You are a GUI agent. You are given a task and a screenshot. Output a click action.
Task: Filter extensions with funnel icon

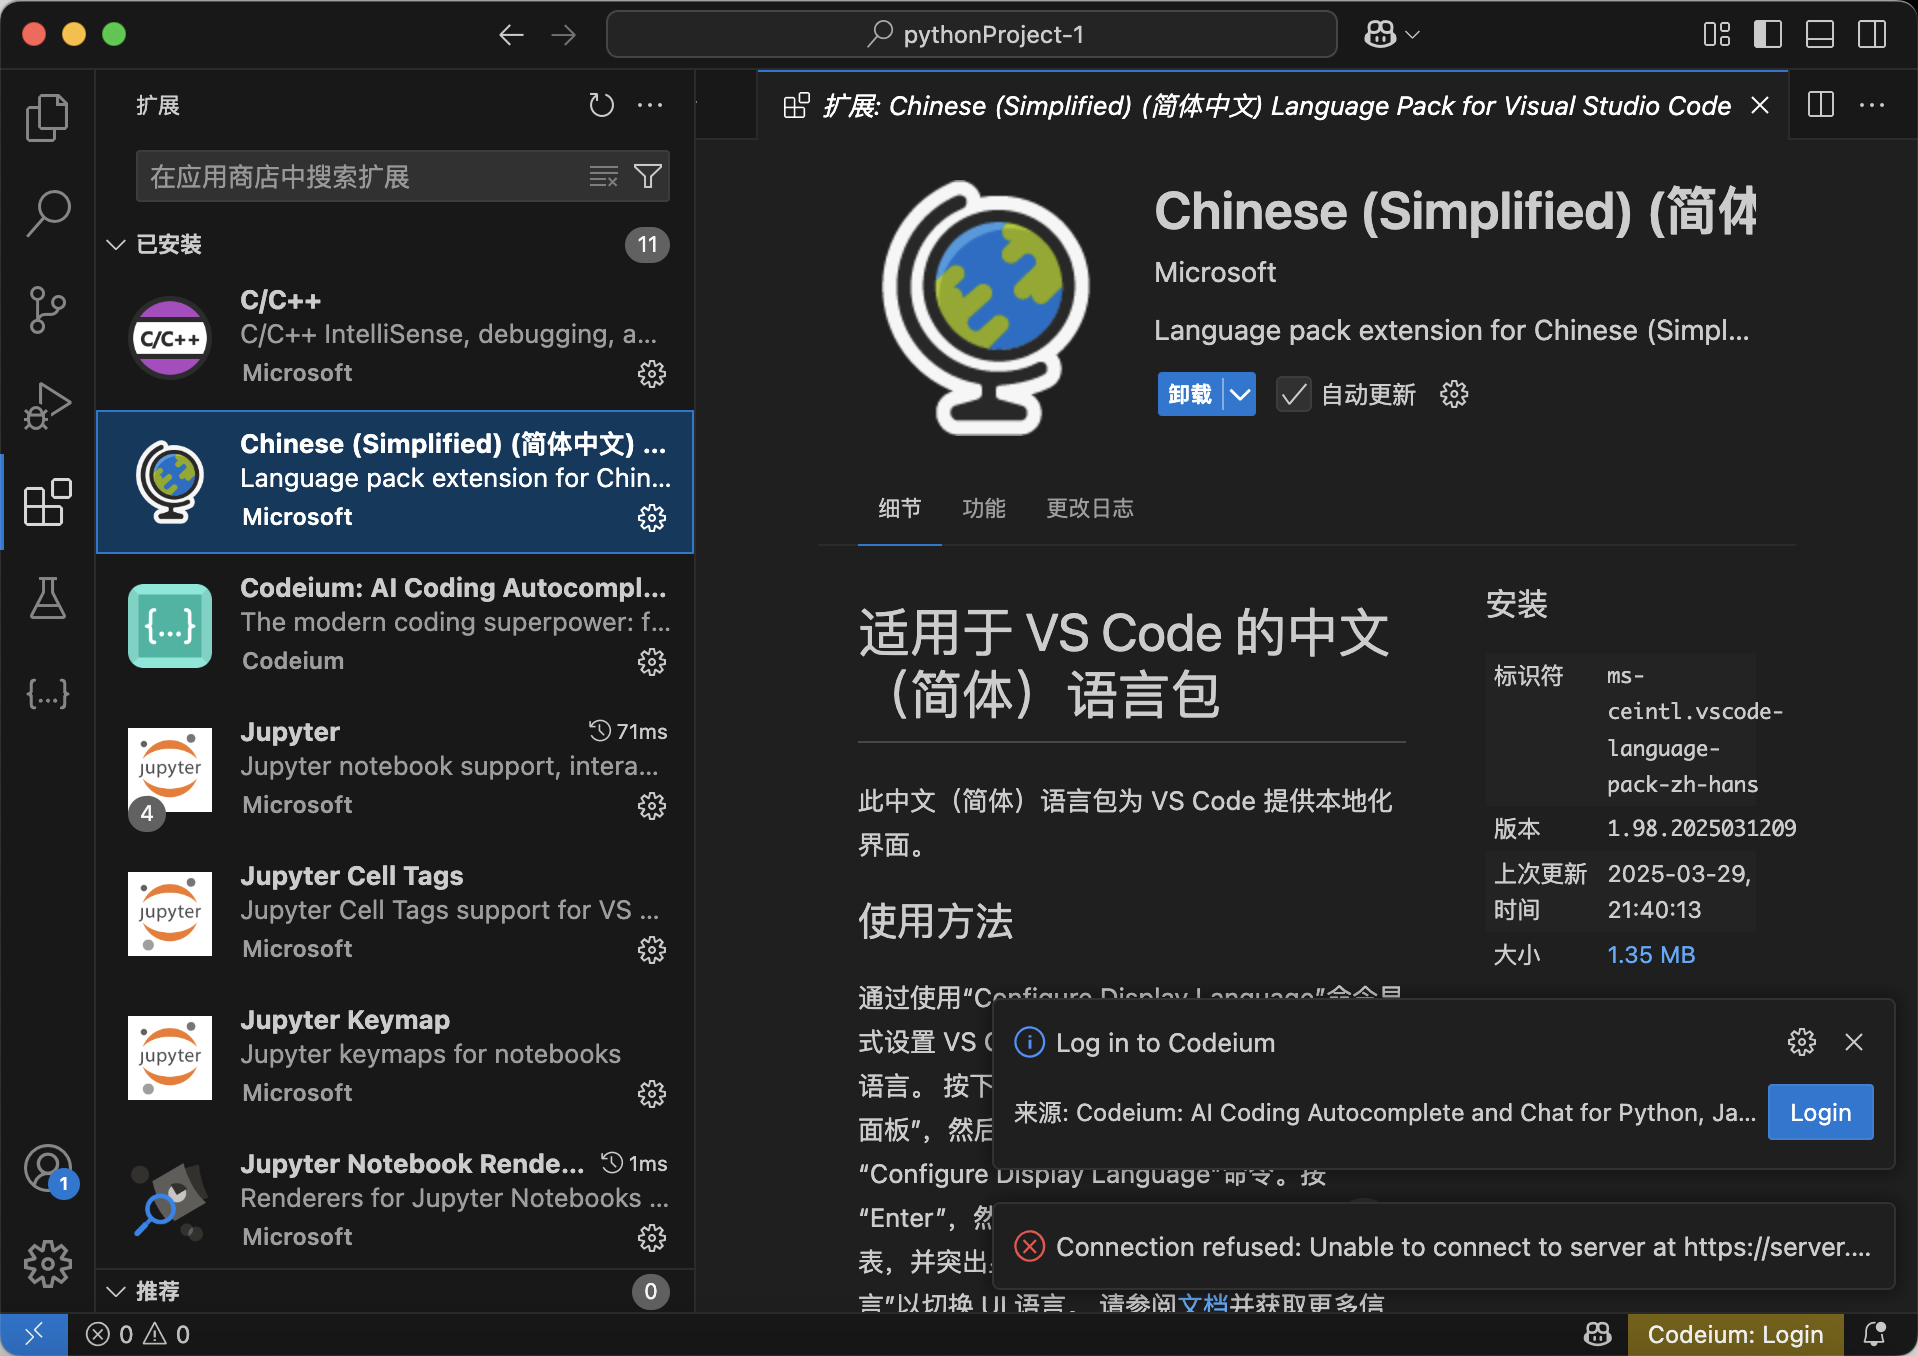(x=648, y=177)
